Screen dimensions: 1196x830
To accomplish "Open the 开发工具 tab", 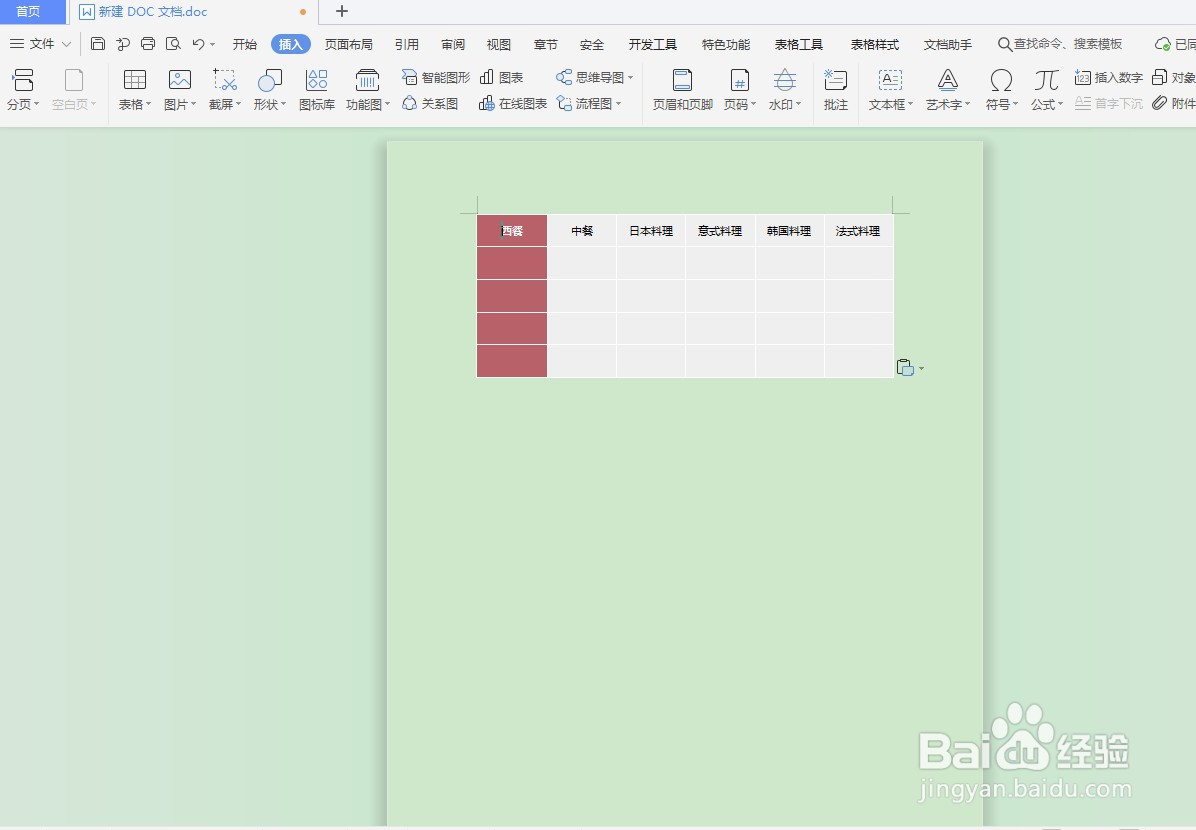I will 653,44.
